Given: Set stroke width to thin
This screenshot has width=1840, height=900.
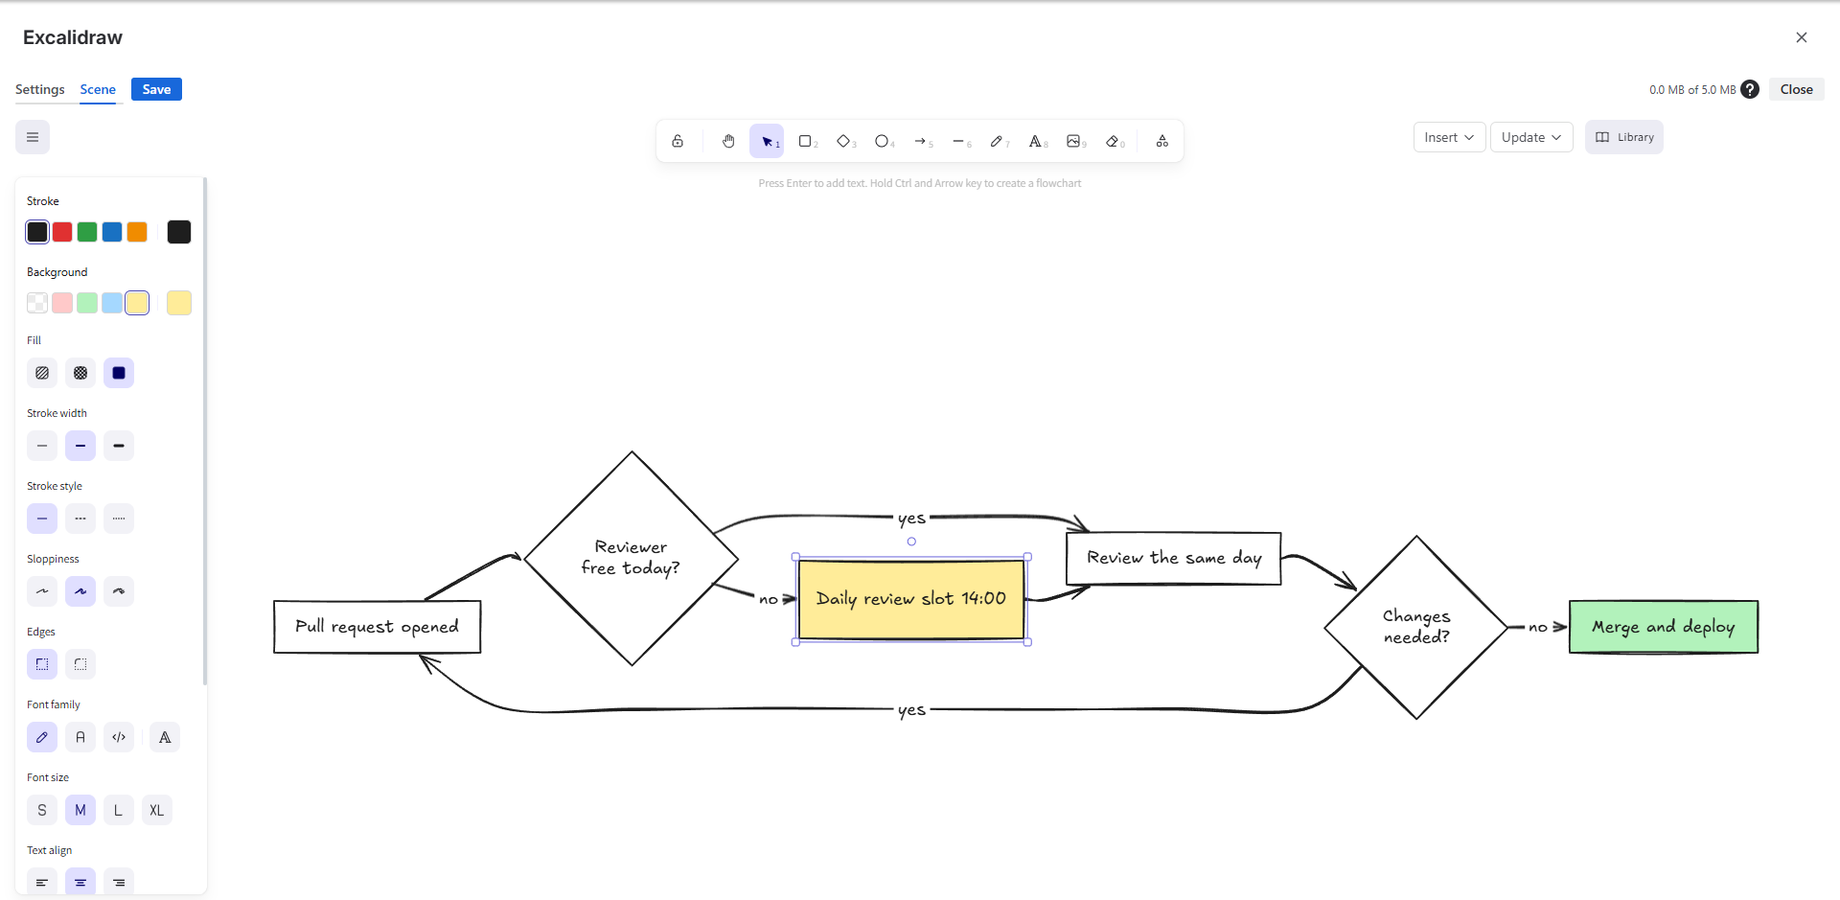Looking at the screenshot, I should (42, 446).
